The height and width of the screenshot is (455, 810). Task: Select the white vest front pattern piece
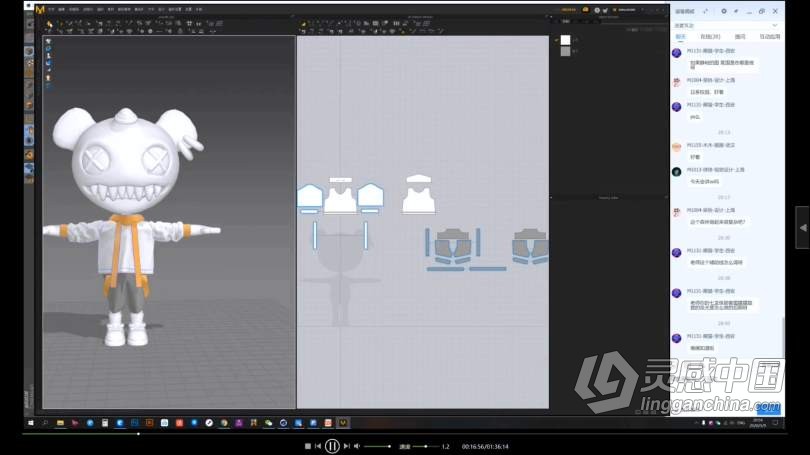click(x=340, y=200)
